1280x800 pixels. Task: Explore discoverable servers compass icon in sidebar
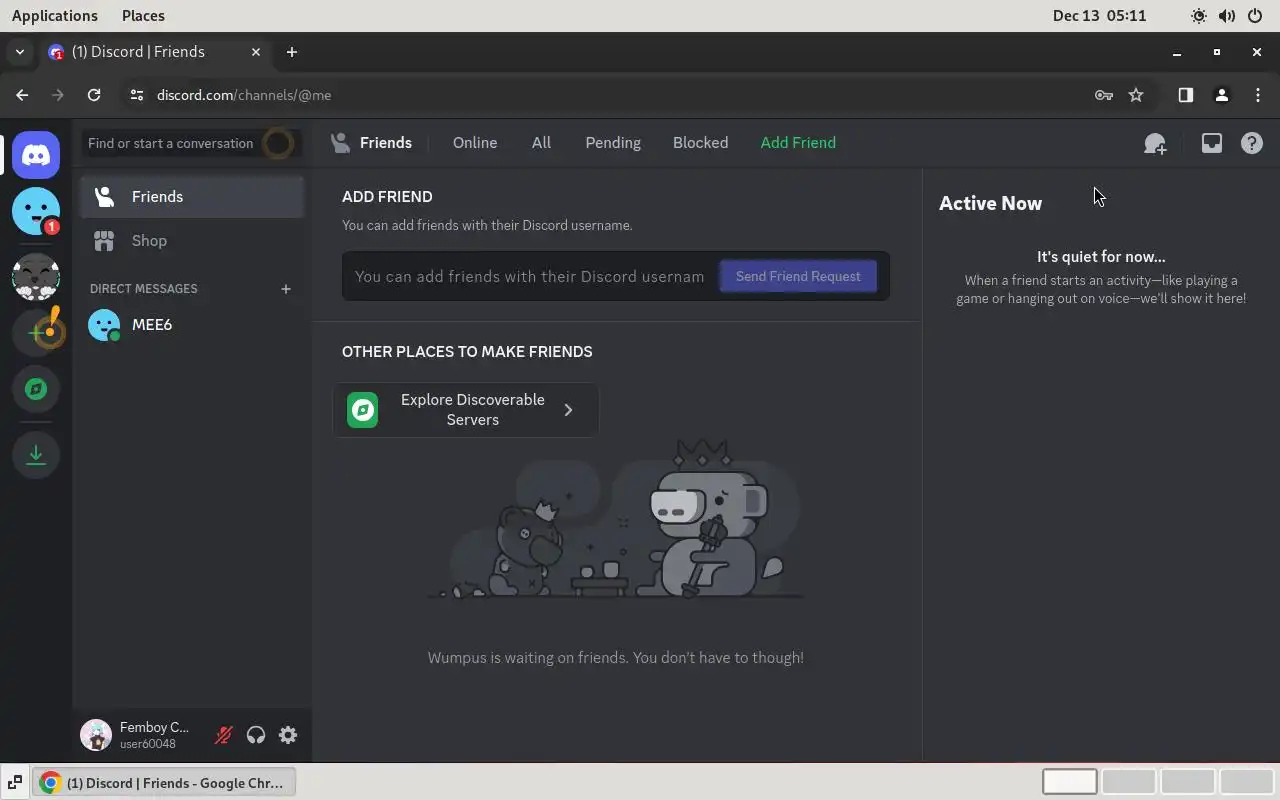click(x=36, y=389)
